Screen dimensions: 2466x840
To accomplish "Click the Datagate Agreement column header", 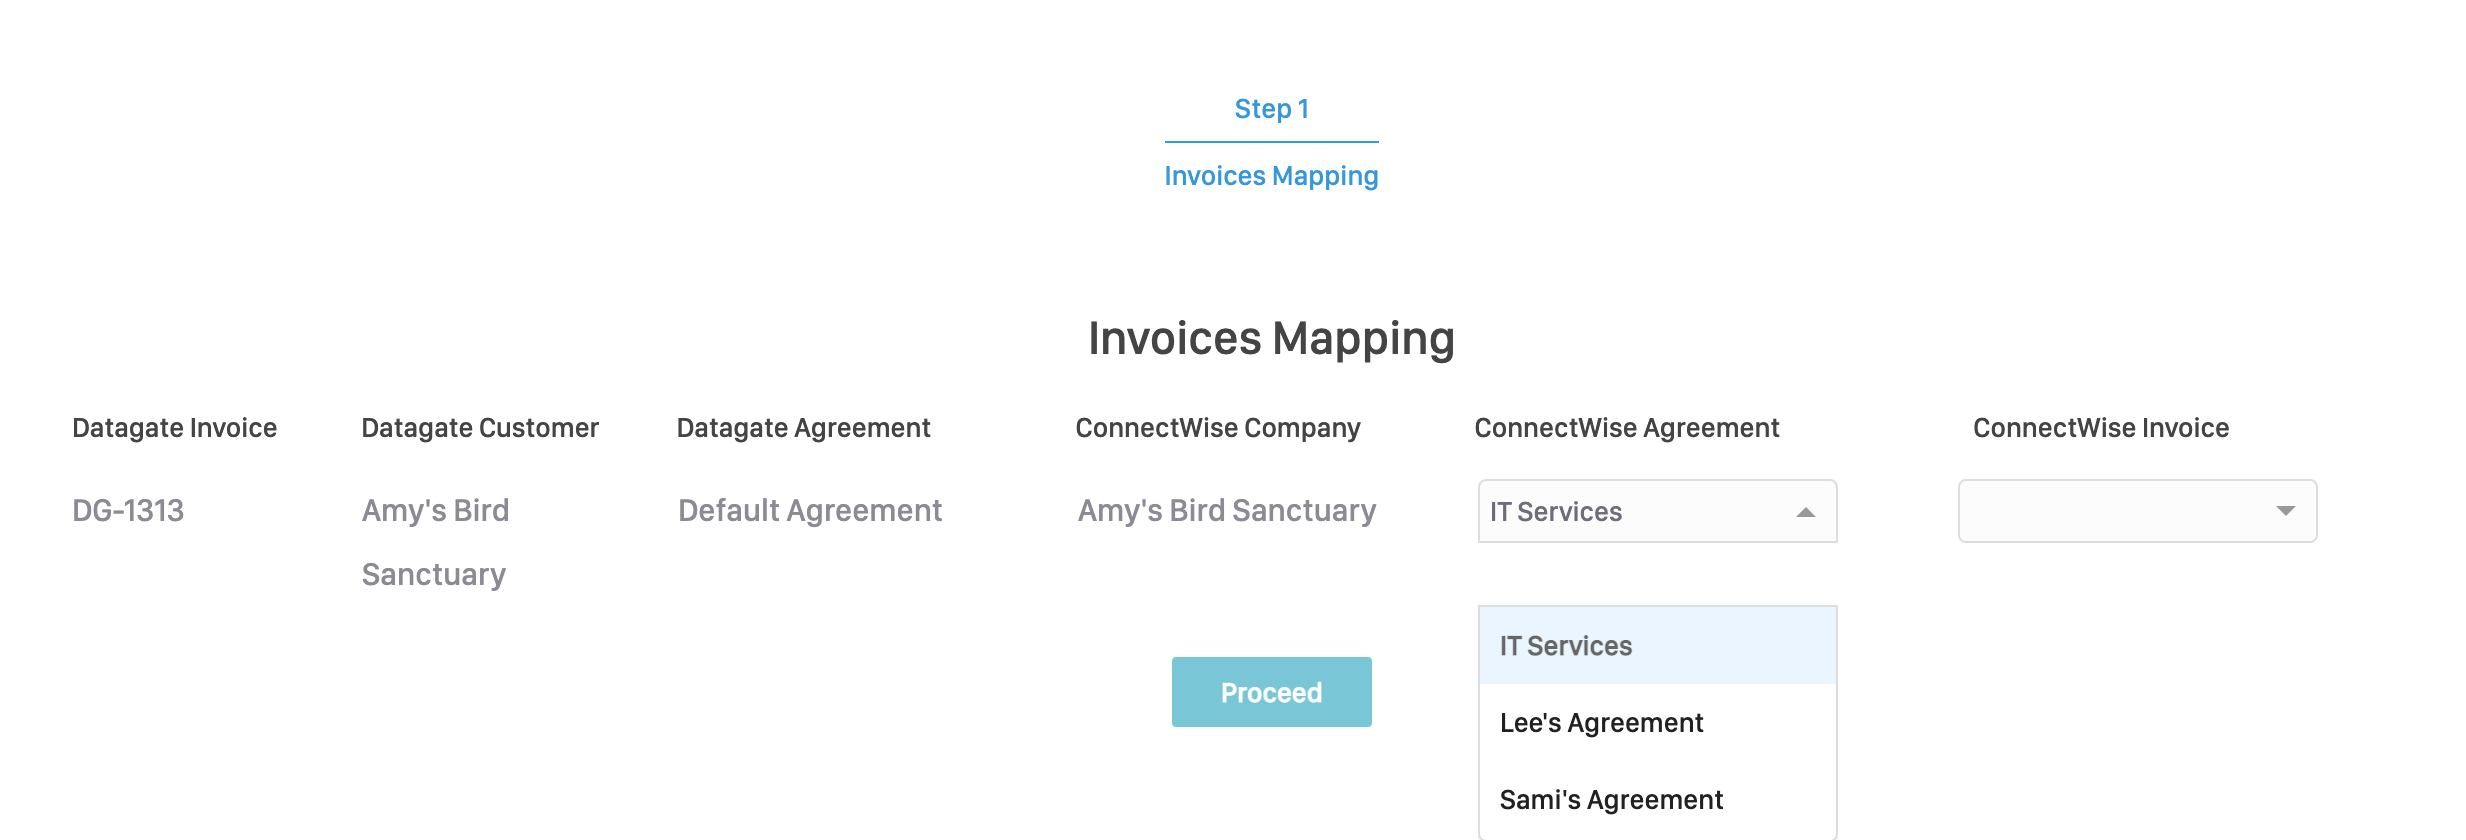I will point(803,428).
